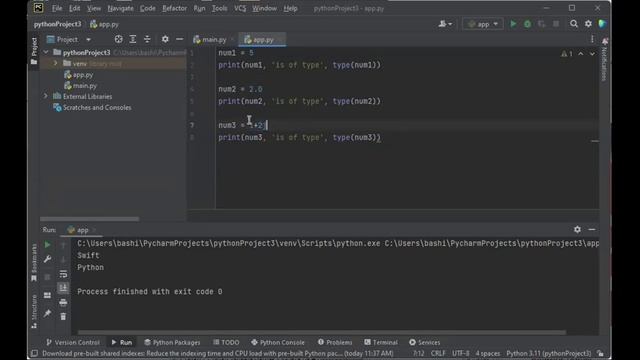Open the Window menu
The height and width of the screenshot is (360, 640).
pyautogui.click(x=264, y=8)
